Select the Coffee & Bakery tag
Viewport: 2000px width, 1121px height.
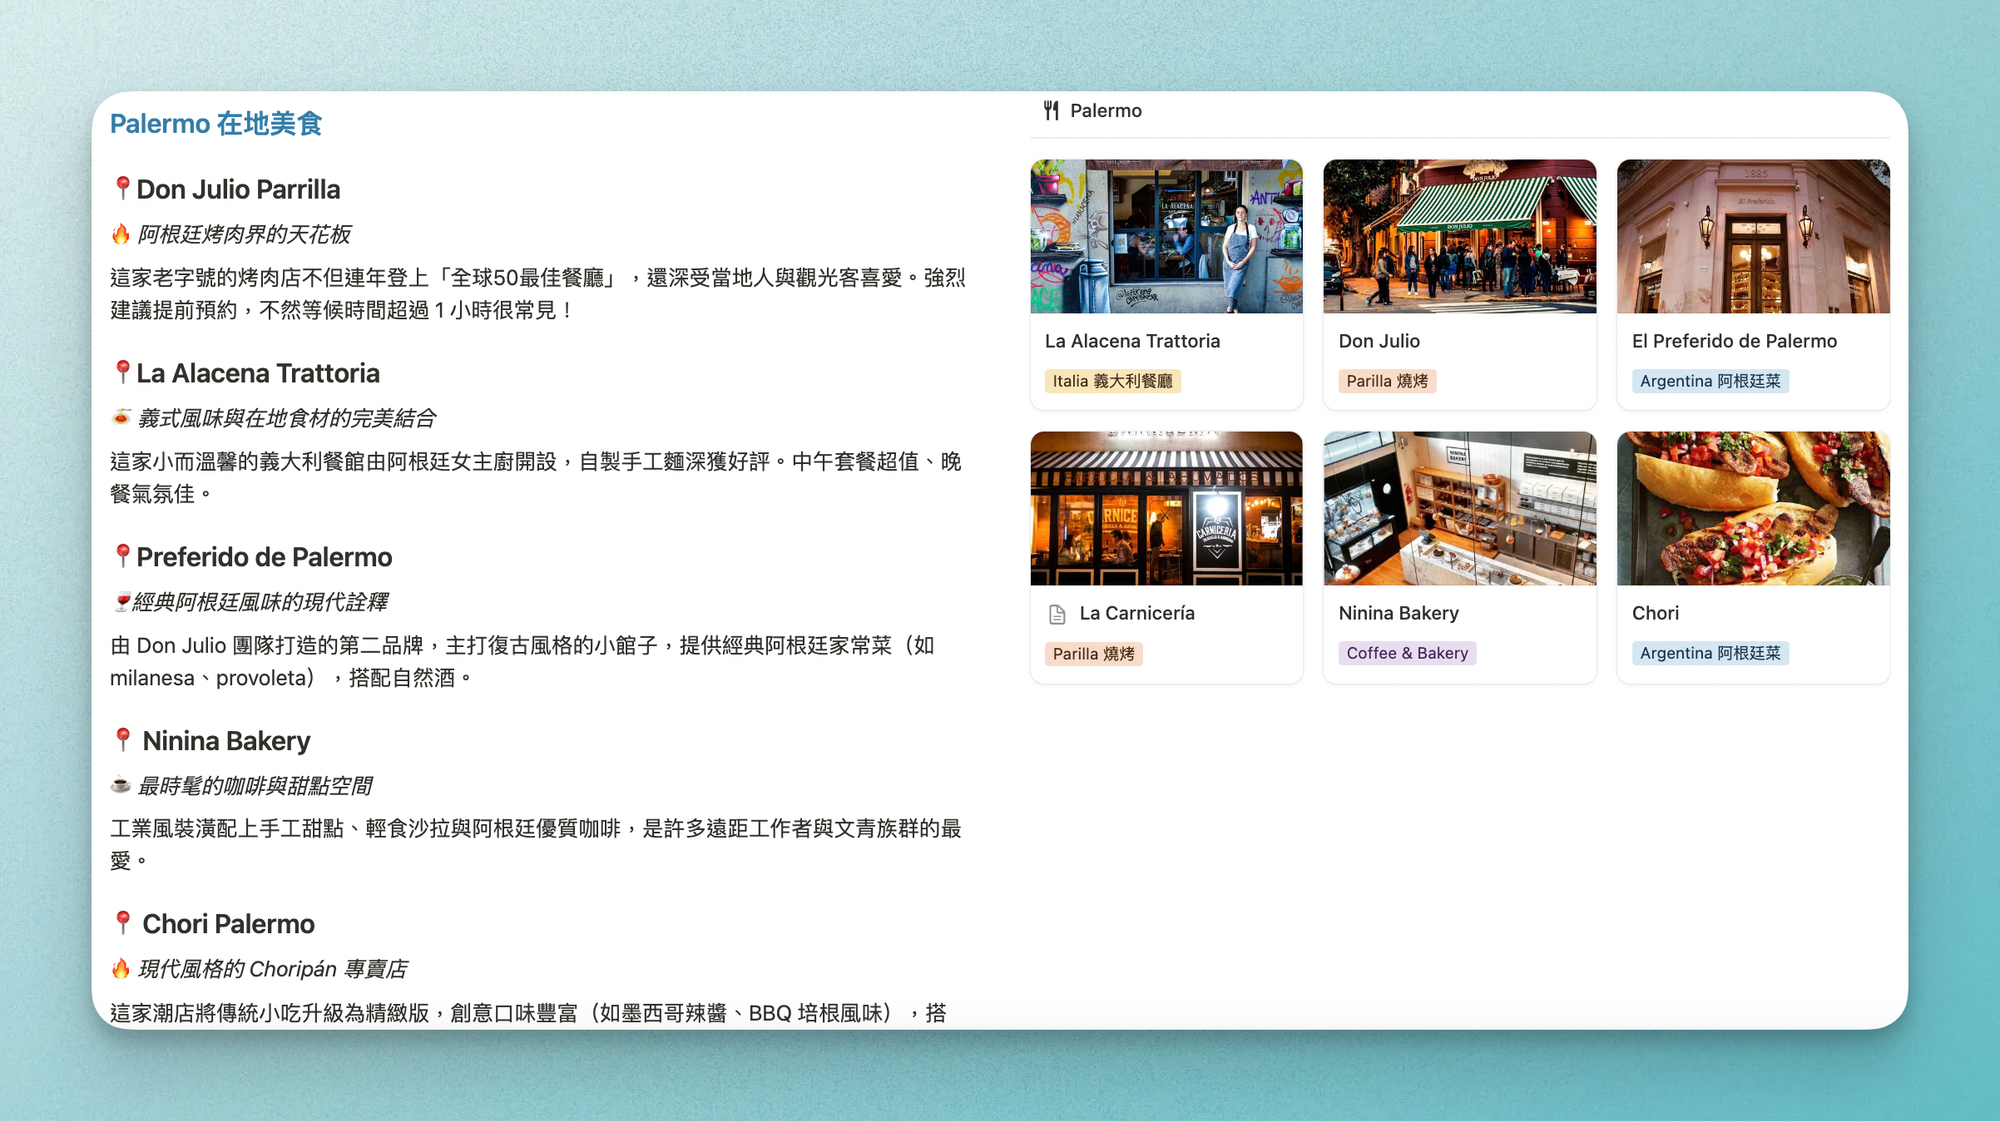point(1407,653)
